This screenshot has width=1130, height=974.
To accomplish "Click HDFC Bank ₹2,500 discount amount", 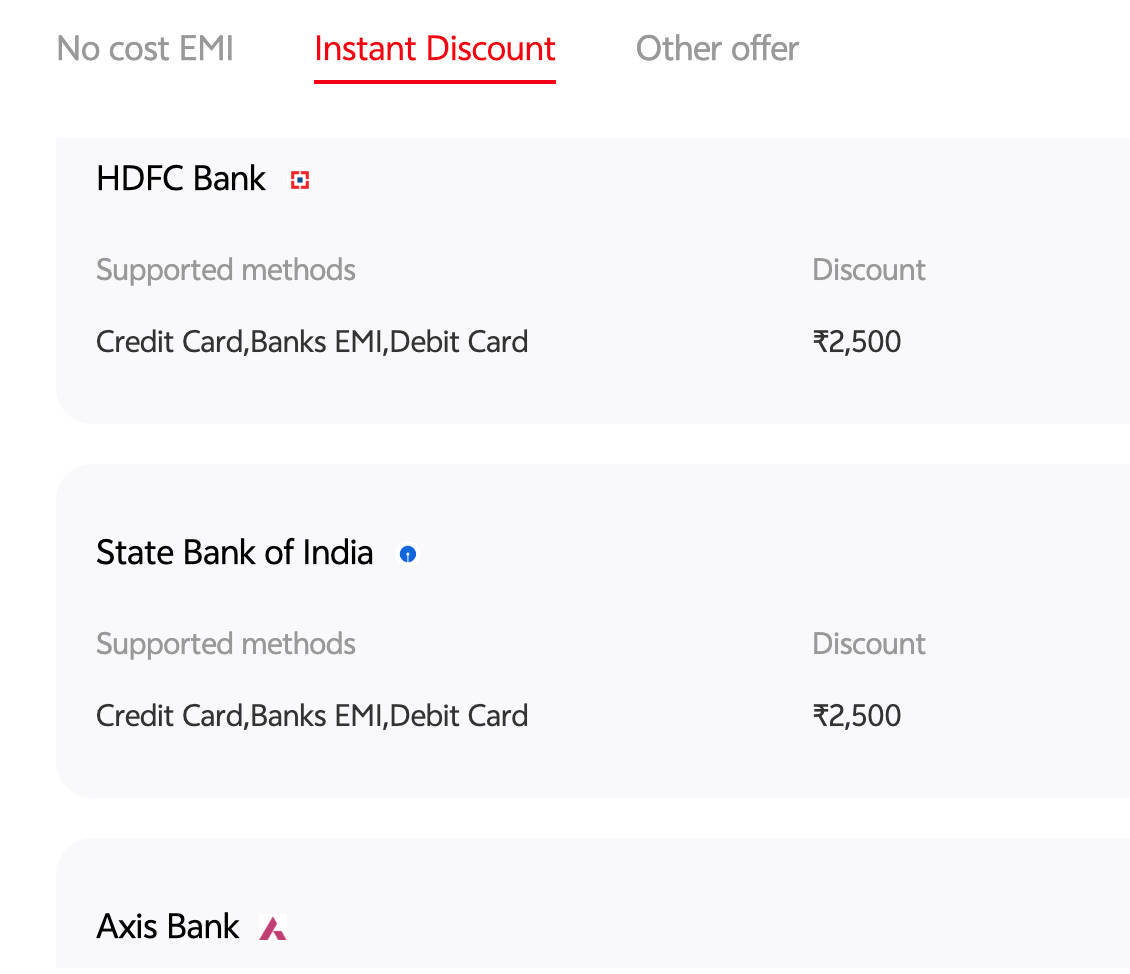I will tap(857, 341).
